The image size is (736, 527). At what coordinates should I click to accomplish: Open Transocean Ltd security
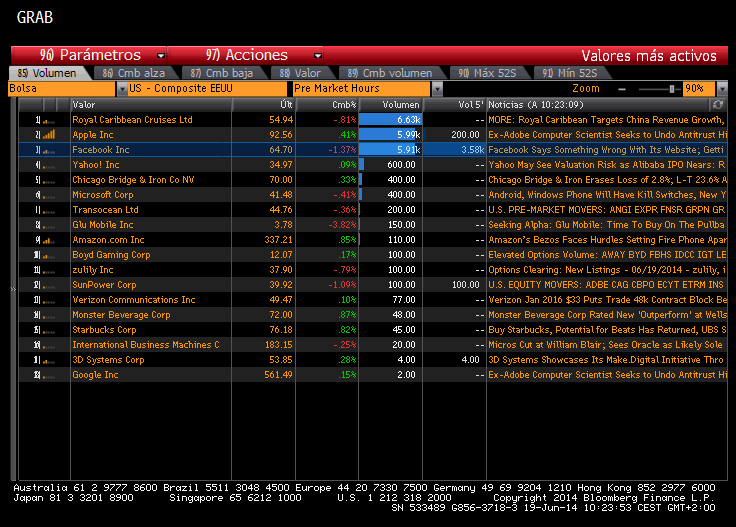coord(106,210)
